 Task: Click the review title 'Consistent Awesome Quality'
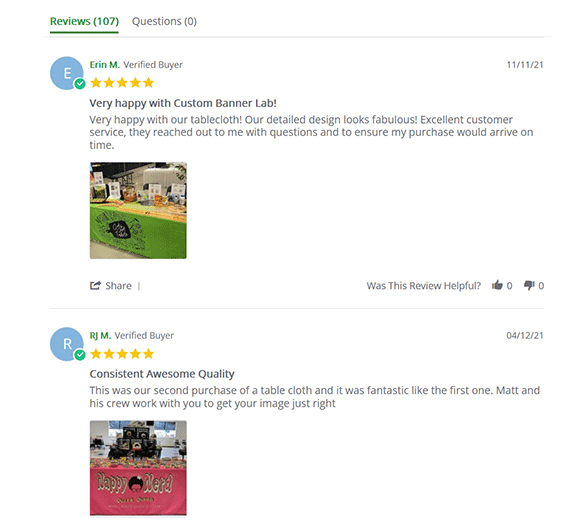pos(162,374)
